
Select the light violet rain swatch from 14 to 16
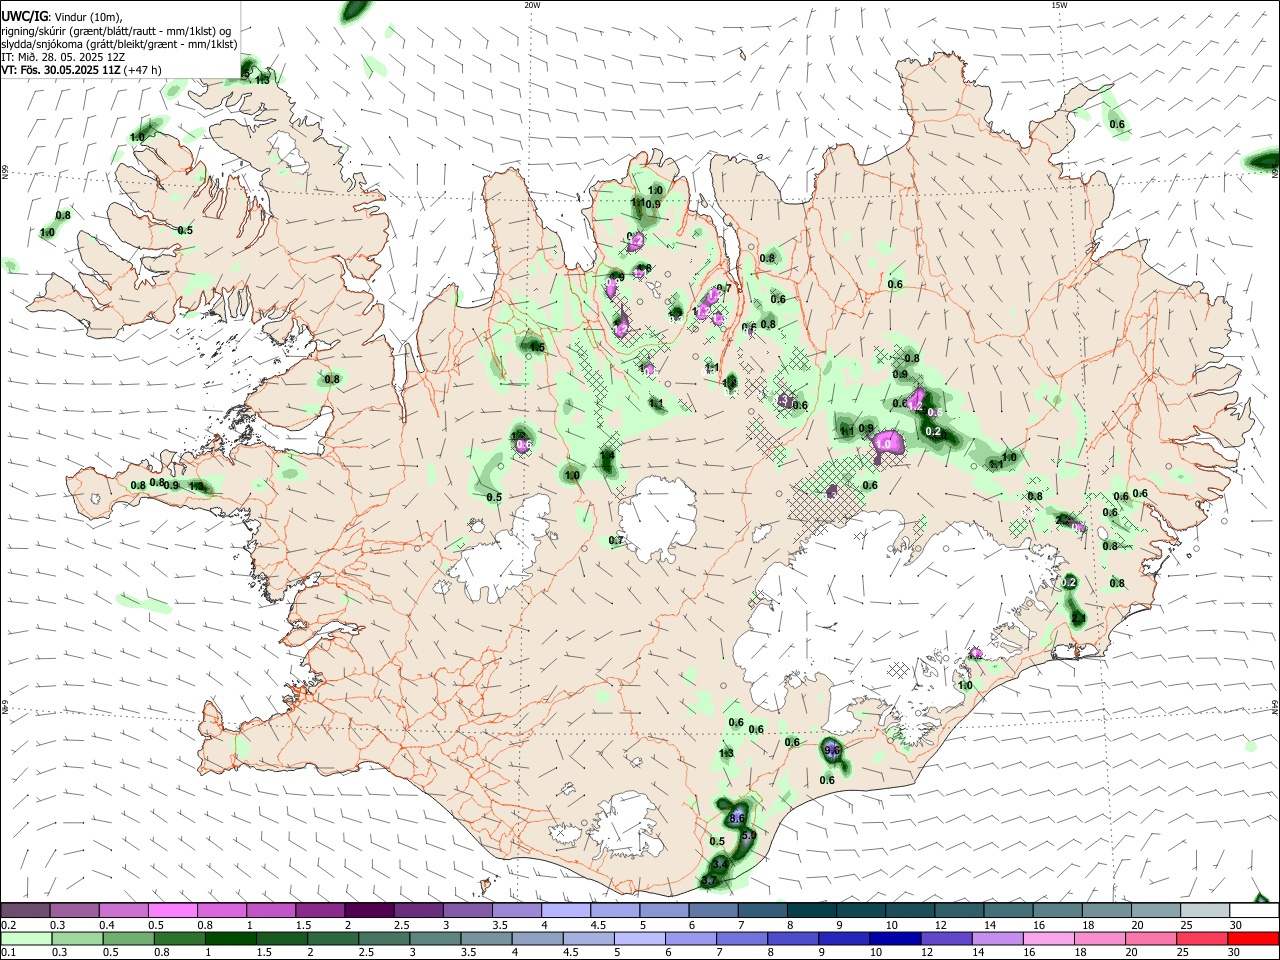(996, 939)
